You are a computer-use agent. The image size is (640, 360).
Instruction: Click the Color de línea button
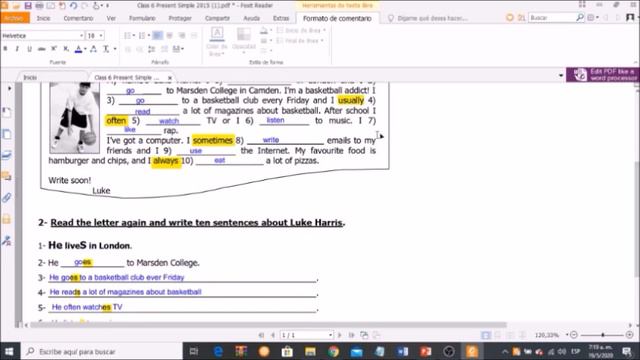tap(217, 41)
